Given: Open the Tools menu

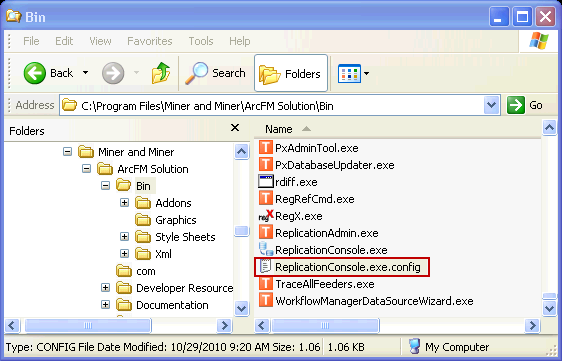Looking at the screenshot, I should pos(201,41).
